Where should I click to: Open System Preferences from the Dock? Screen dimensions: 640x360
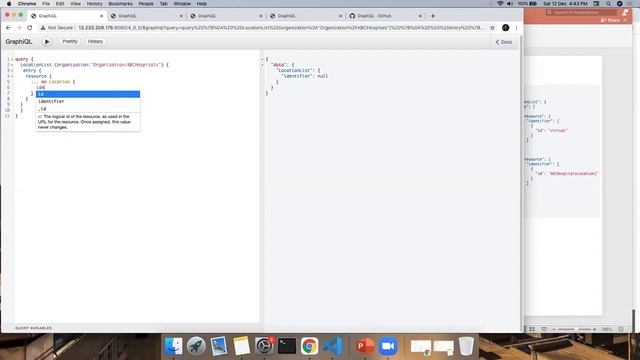[x=264, y=346]
